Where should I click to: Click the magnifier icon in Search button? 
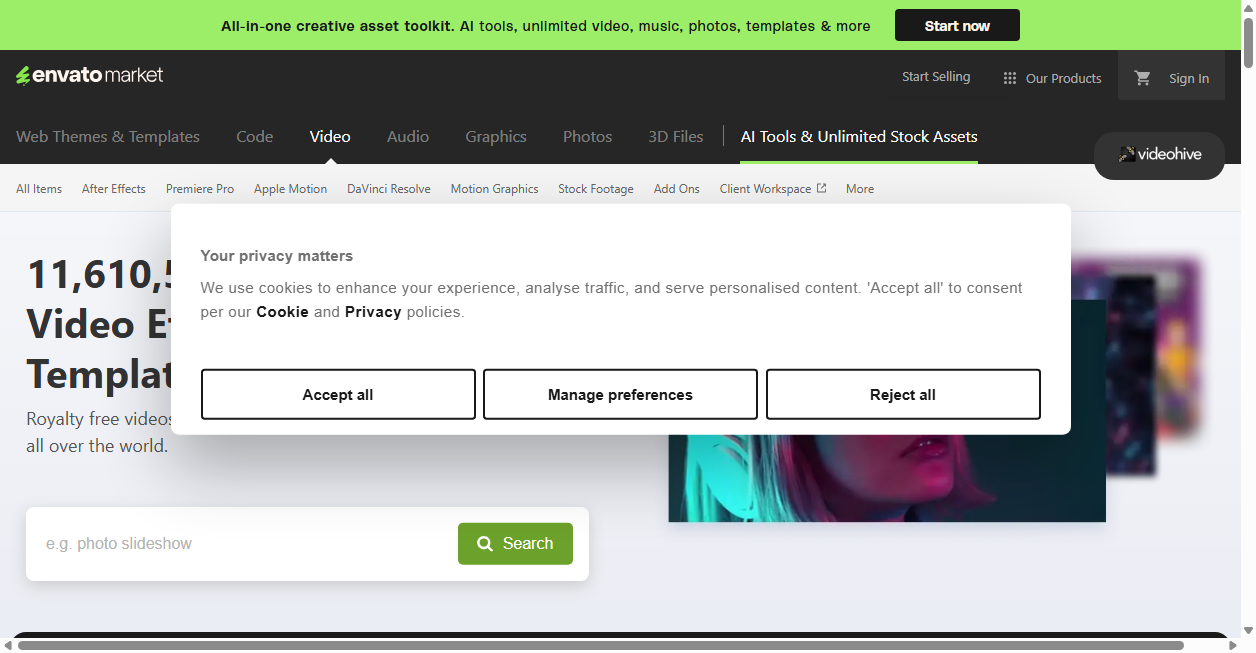485,544
